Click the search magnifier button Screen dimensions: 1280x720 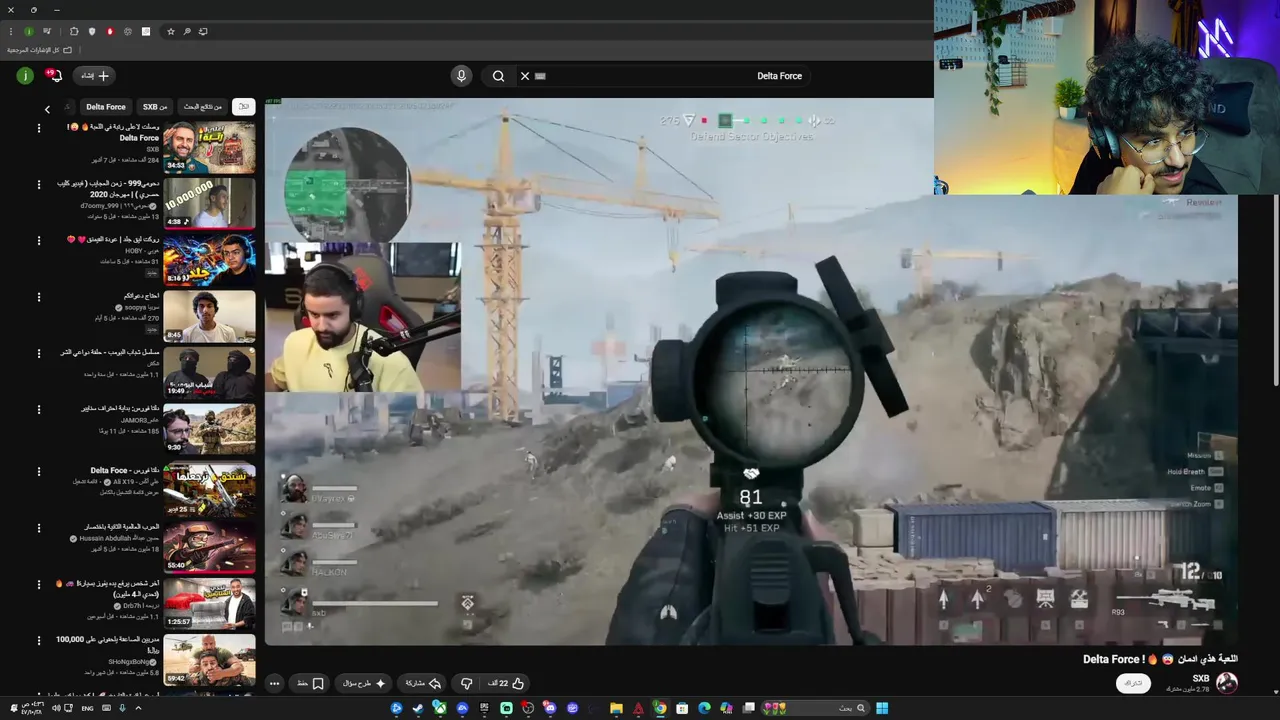pos(498,75)
